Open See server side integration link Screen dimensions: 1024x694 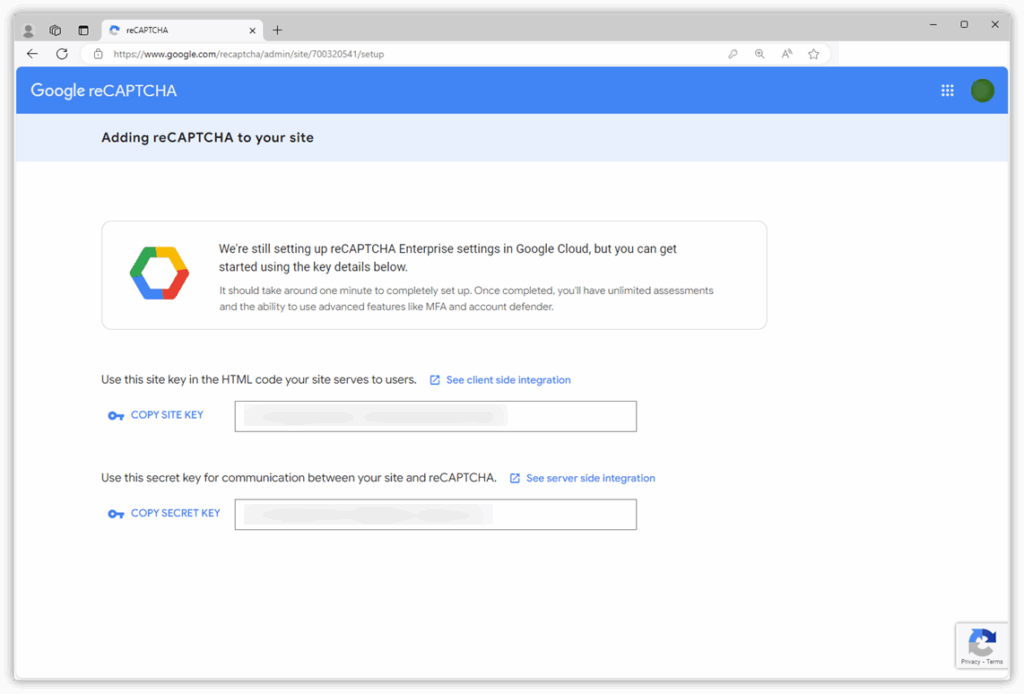(590, 478)
